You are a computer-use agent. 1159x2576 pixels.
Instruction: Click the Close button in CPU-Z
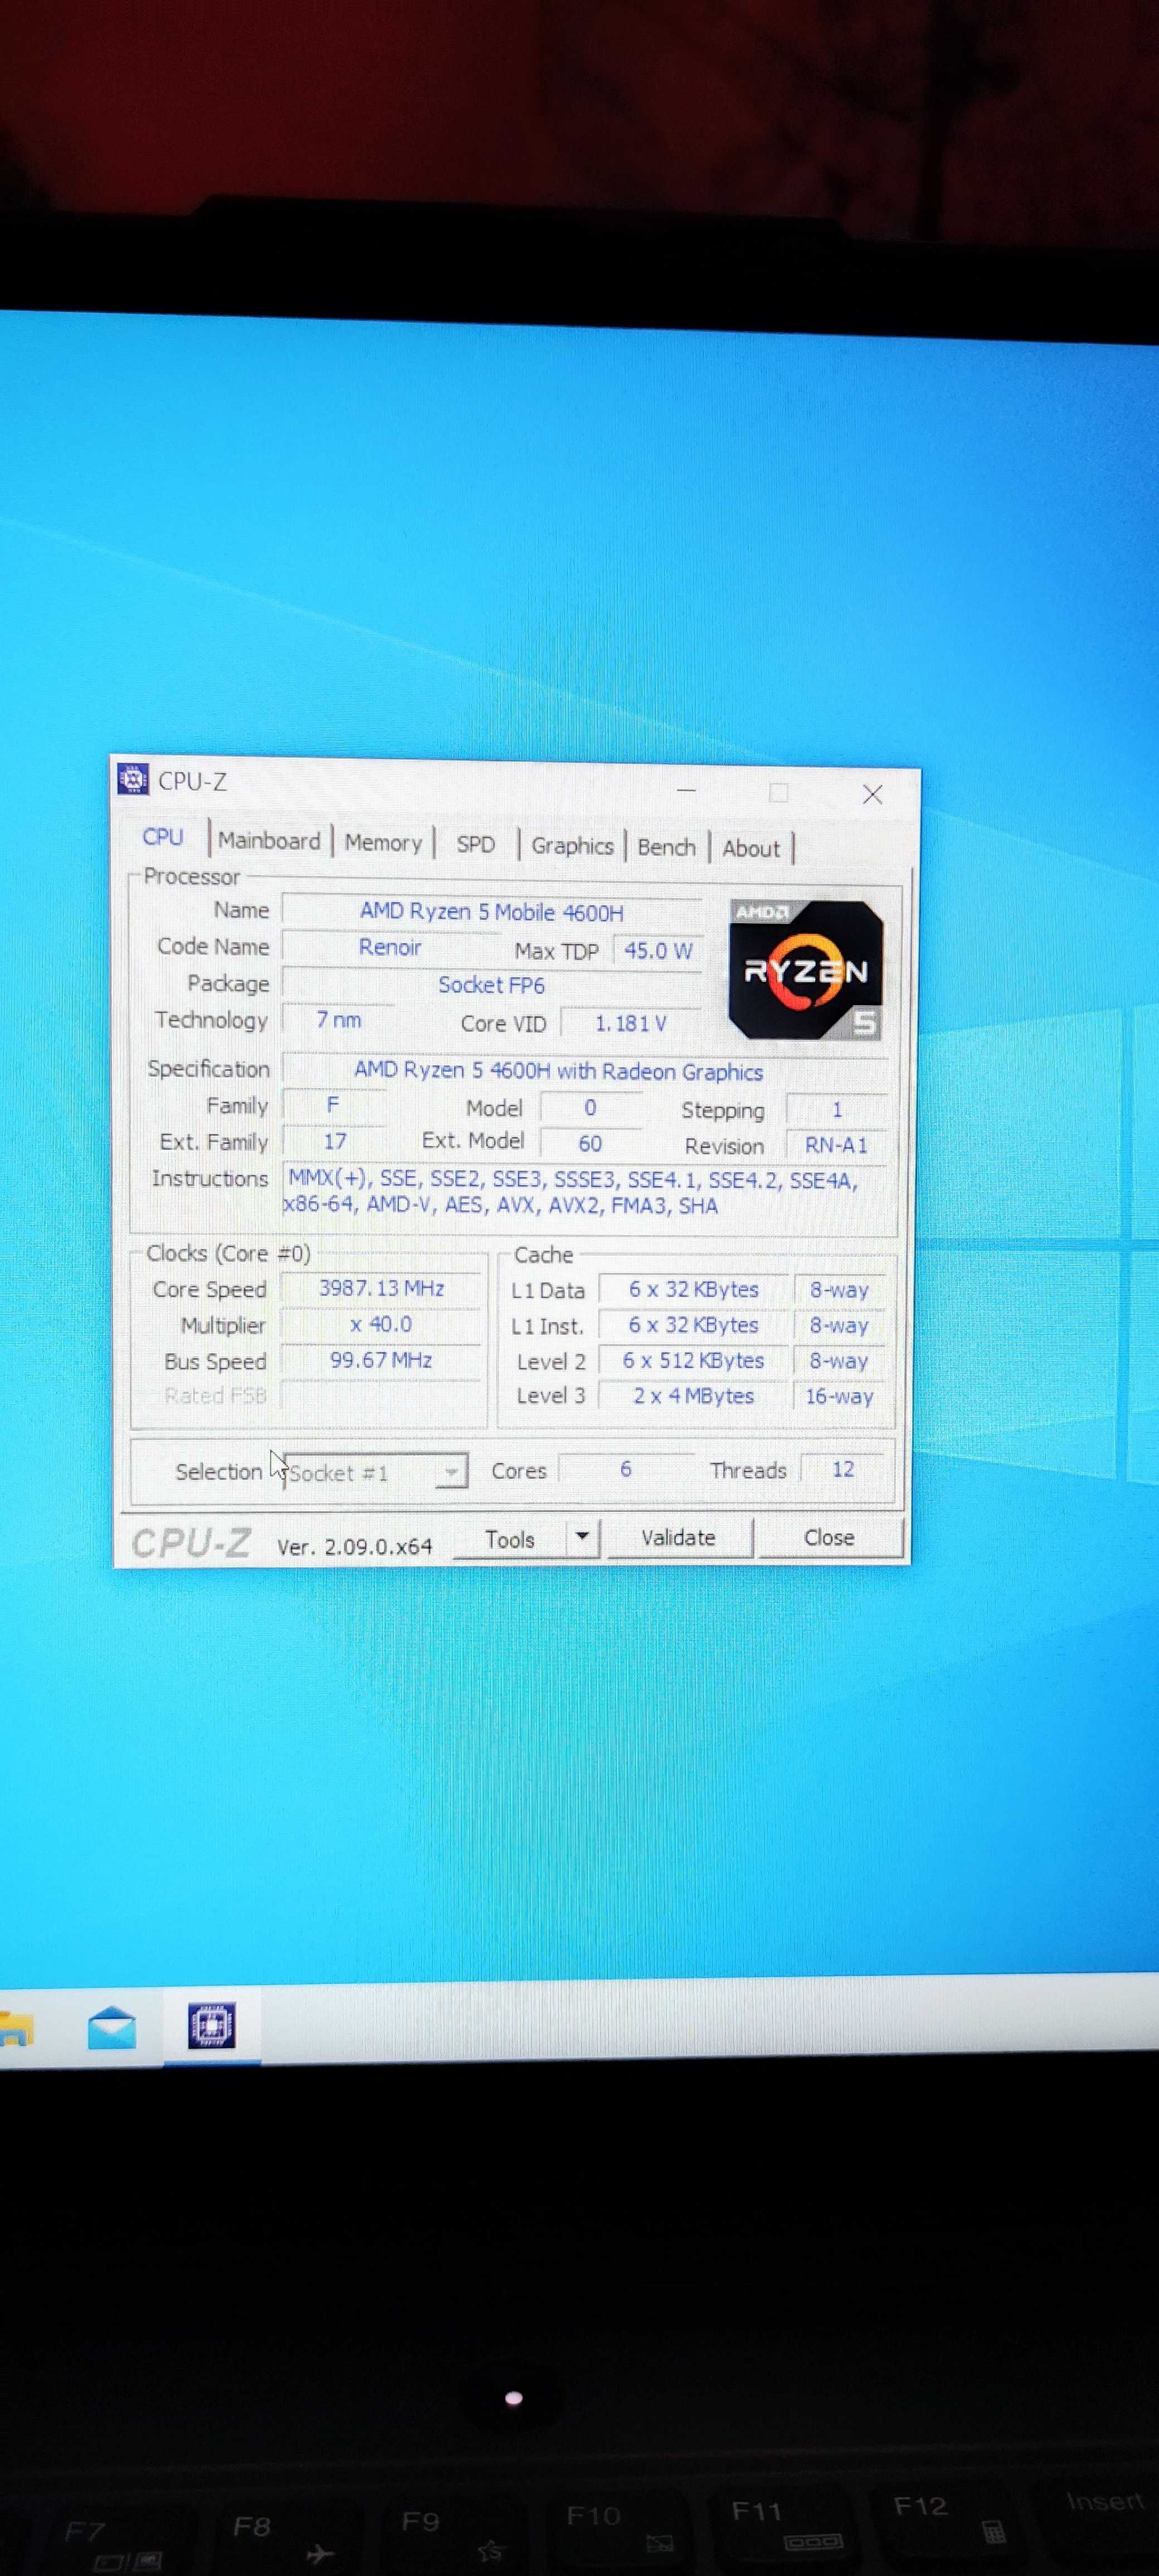[x=829, y=1537]
